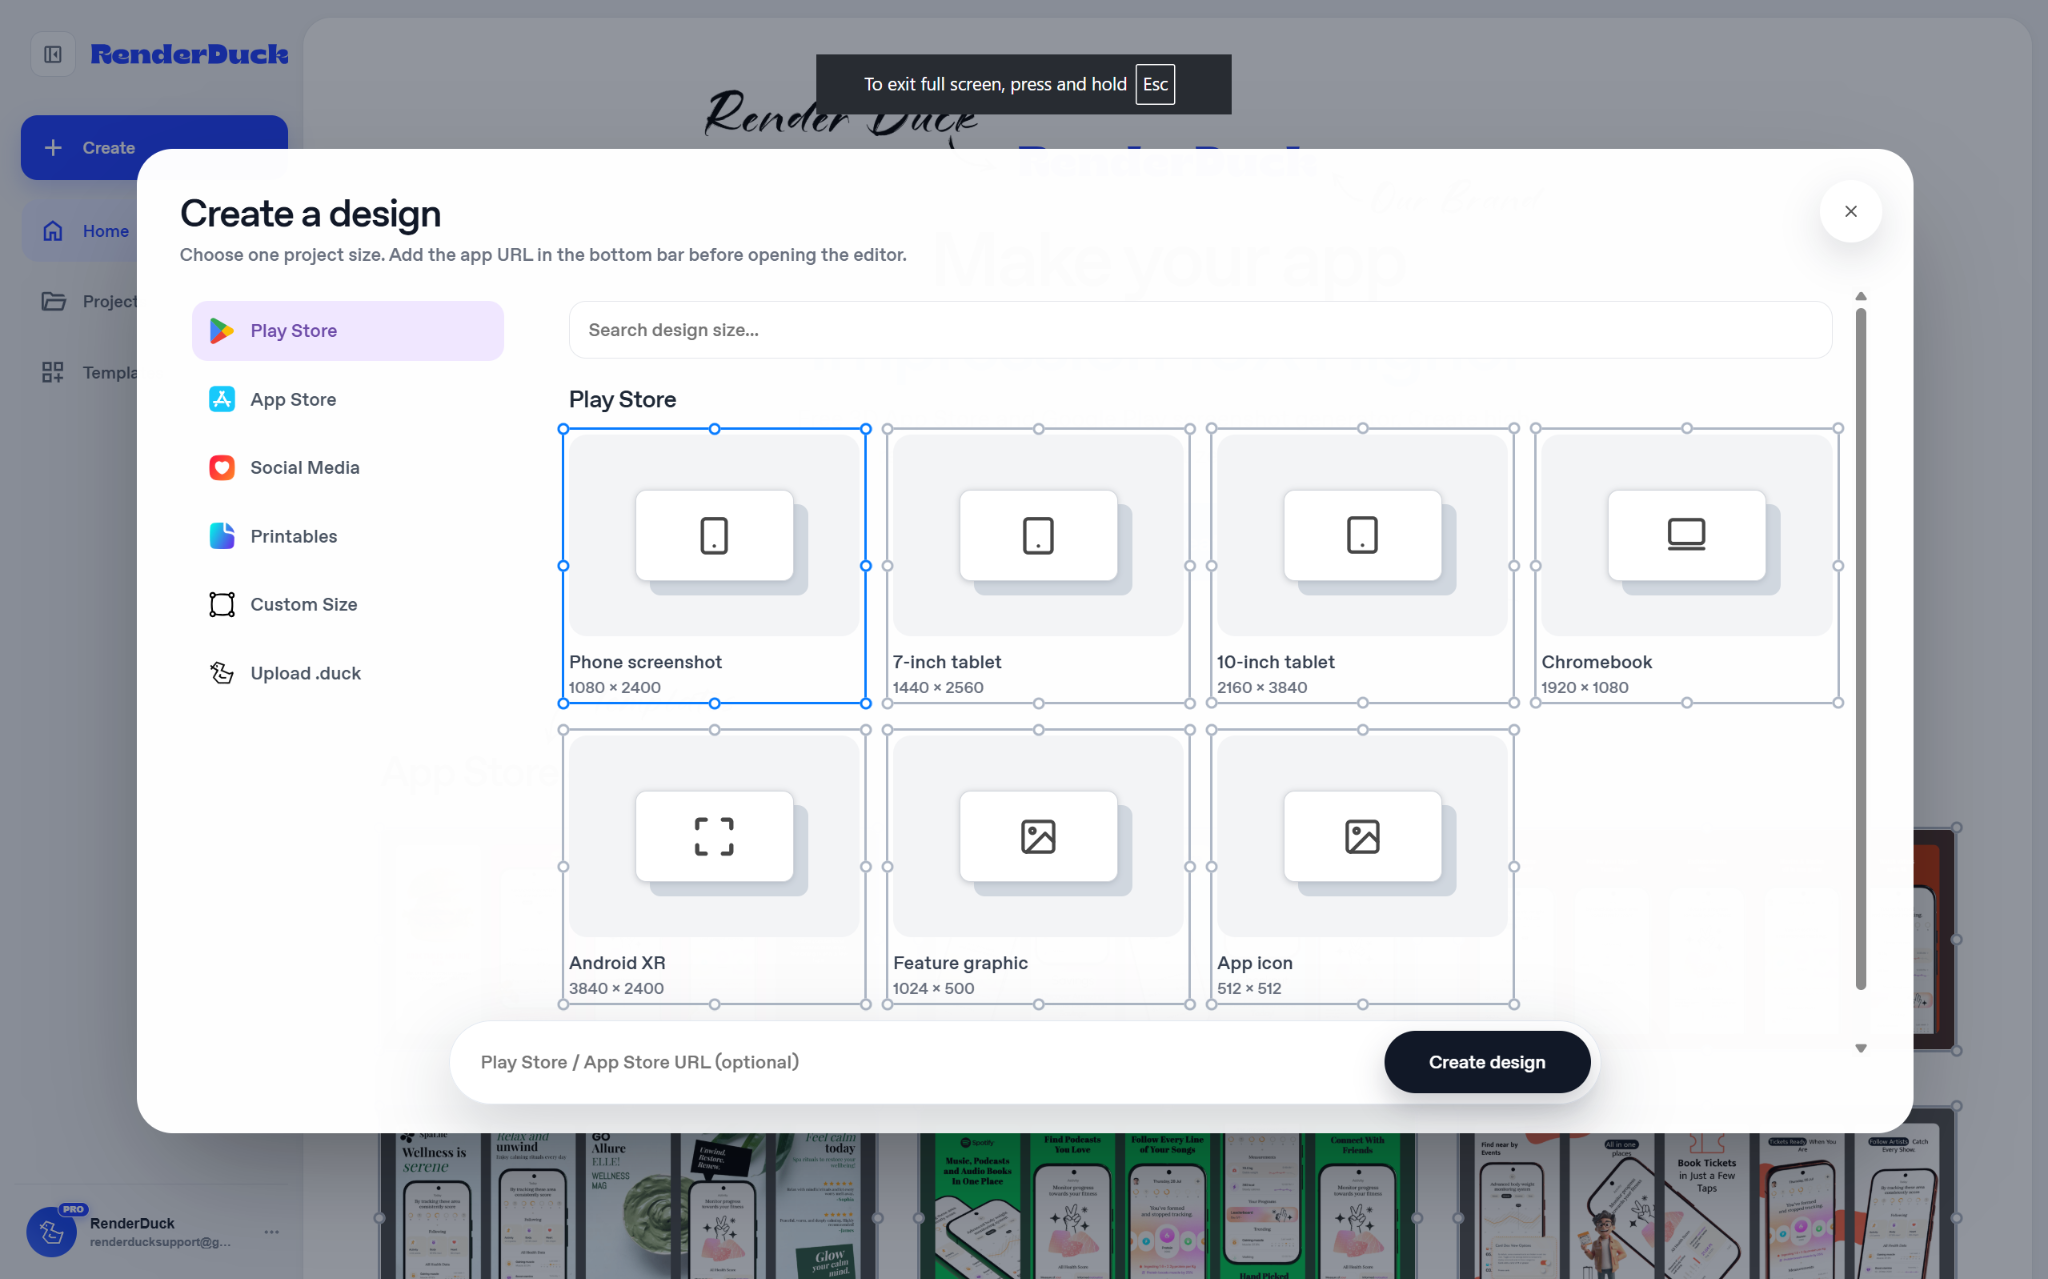Click the Esc key hint in fullscreen notice

coord(1155,84)
